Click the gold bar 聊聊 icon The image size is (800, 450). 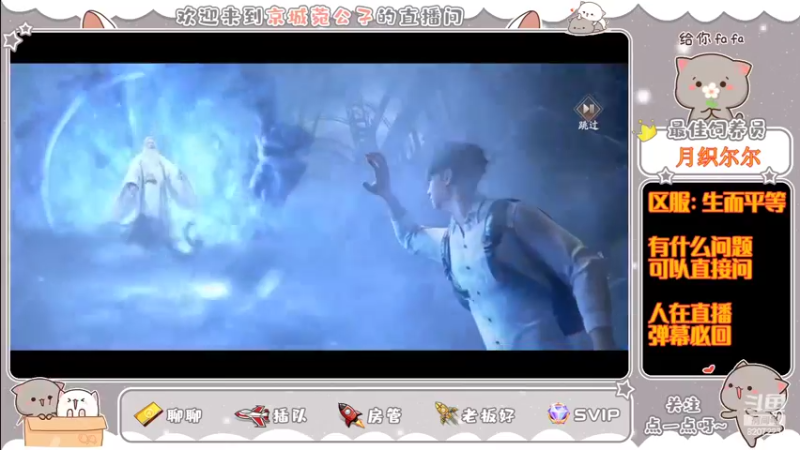tap(148, 414)
